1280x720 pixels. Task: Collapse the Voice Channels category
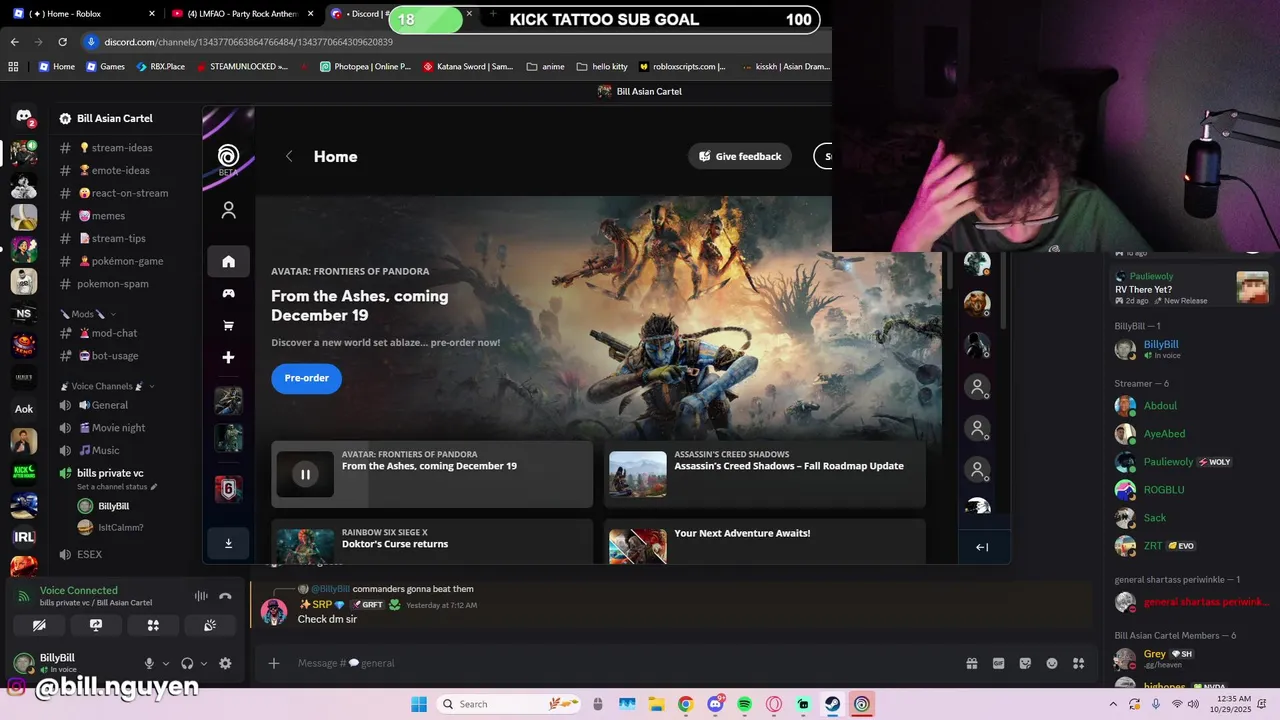[x=107, y=386]
